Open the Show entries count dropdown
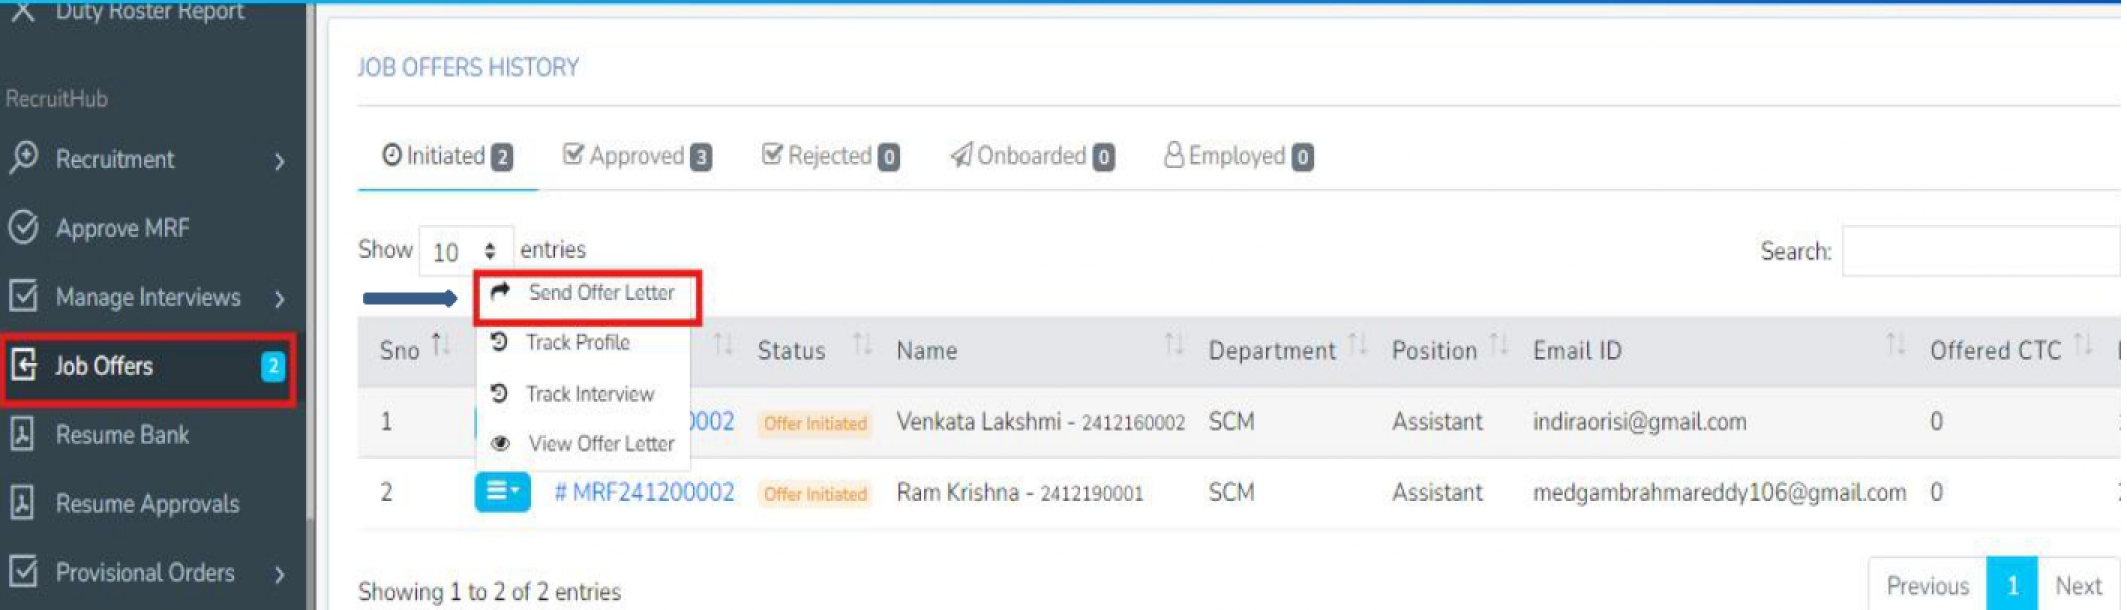This screenshot has width=2127, height=610. [466, 251]
